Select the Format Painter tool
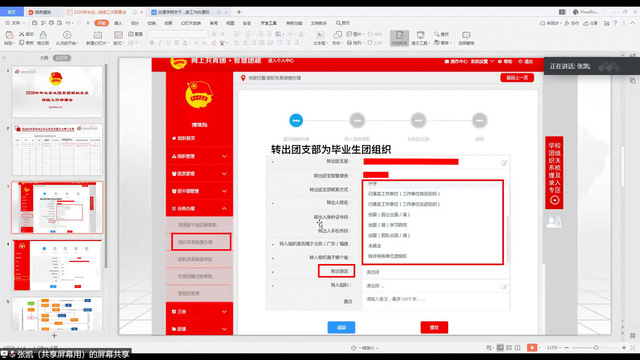 (43, 38)
